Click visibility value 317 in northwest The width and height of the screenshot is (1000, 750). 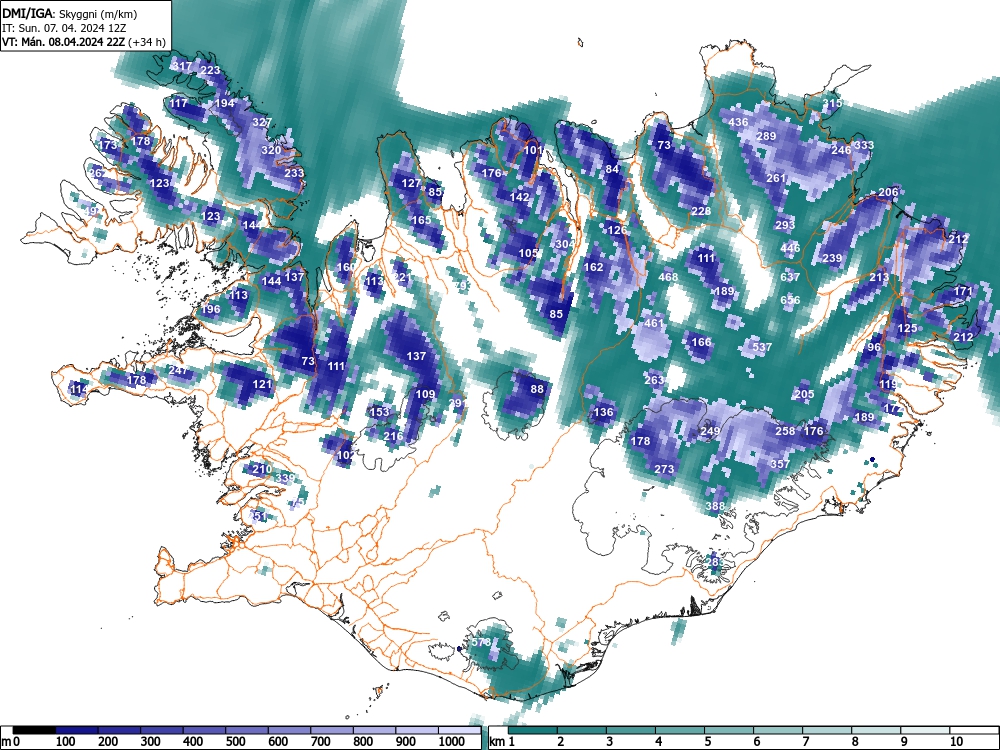[x=182, y=66]
